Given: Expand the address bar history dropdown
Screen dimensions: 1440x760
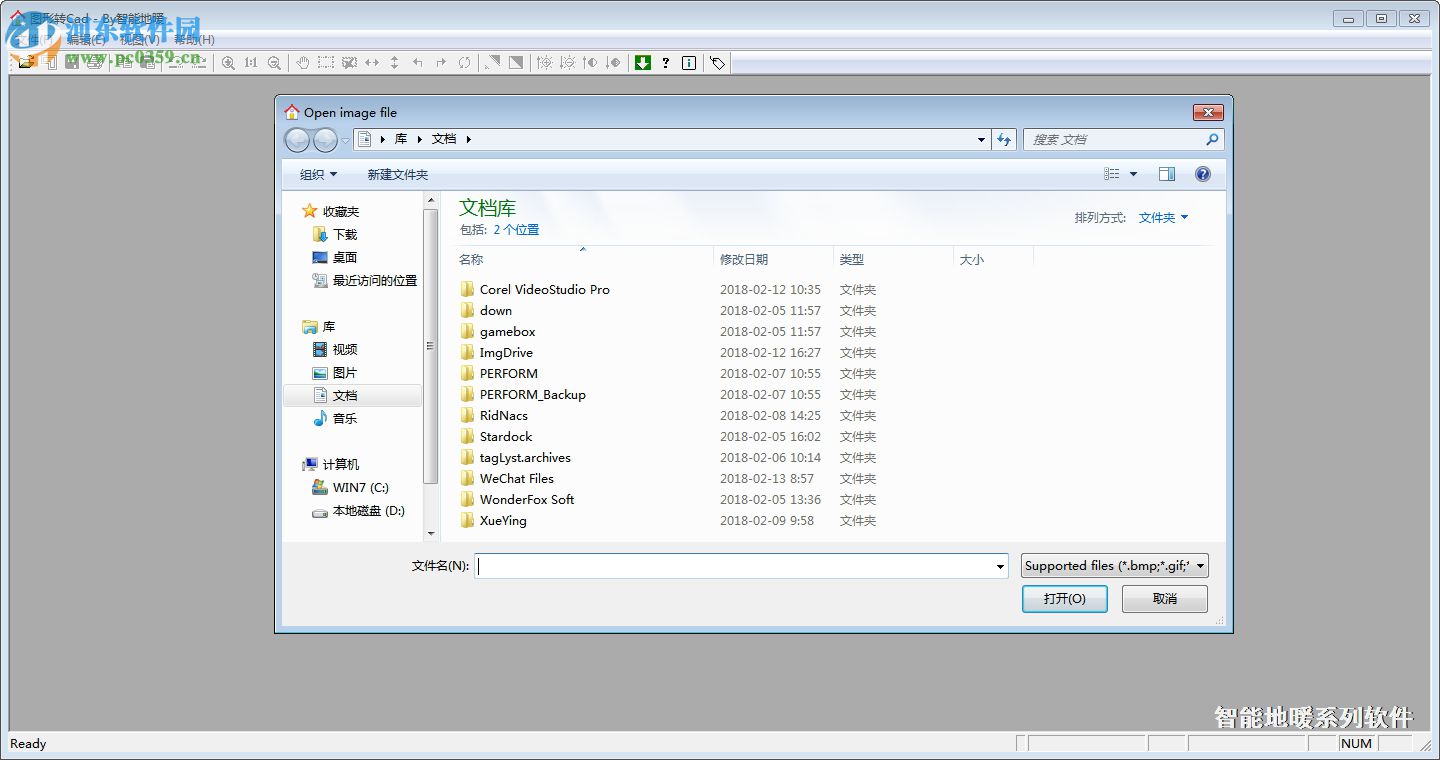Looking at the screenshot, I should pyautogui.click(x=980, y=139).
